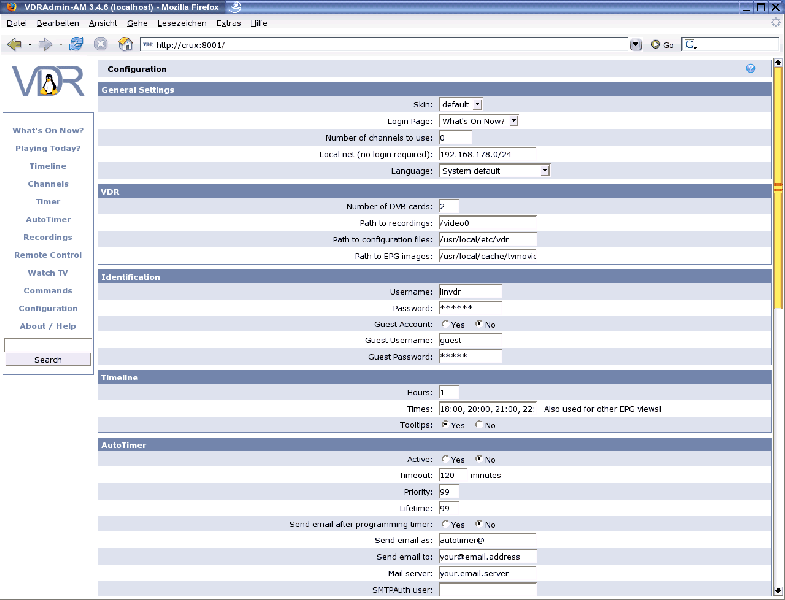Open the help icon beside the Configuration heading
The width and height of the screenshot is (785, 600).
pyautogui.click(x=750, y=69)
